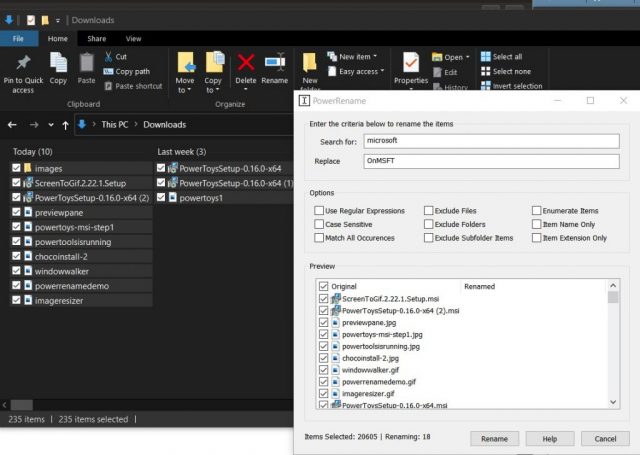Screen dimensions: 640x455
Task: Uncheck the images folder checkbox
Action: click(16, 168)
